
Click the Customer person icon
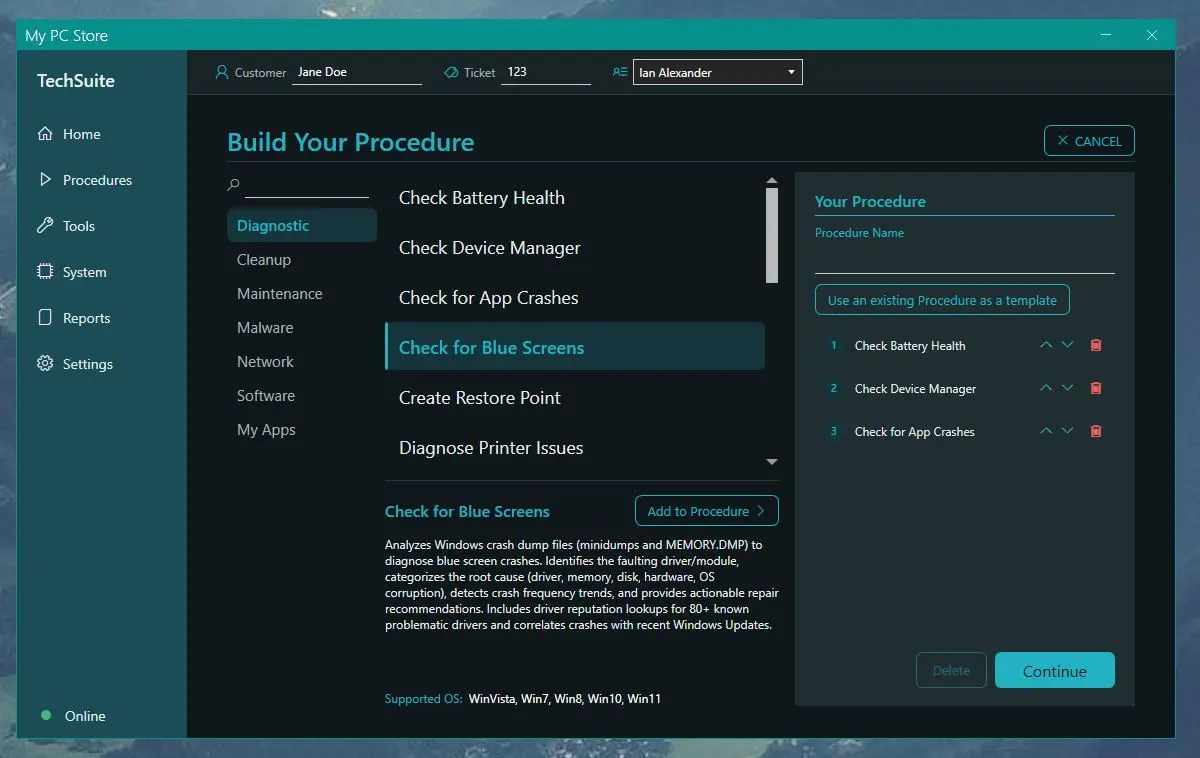(x=222, y=72)
